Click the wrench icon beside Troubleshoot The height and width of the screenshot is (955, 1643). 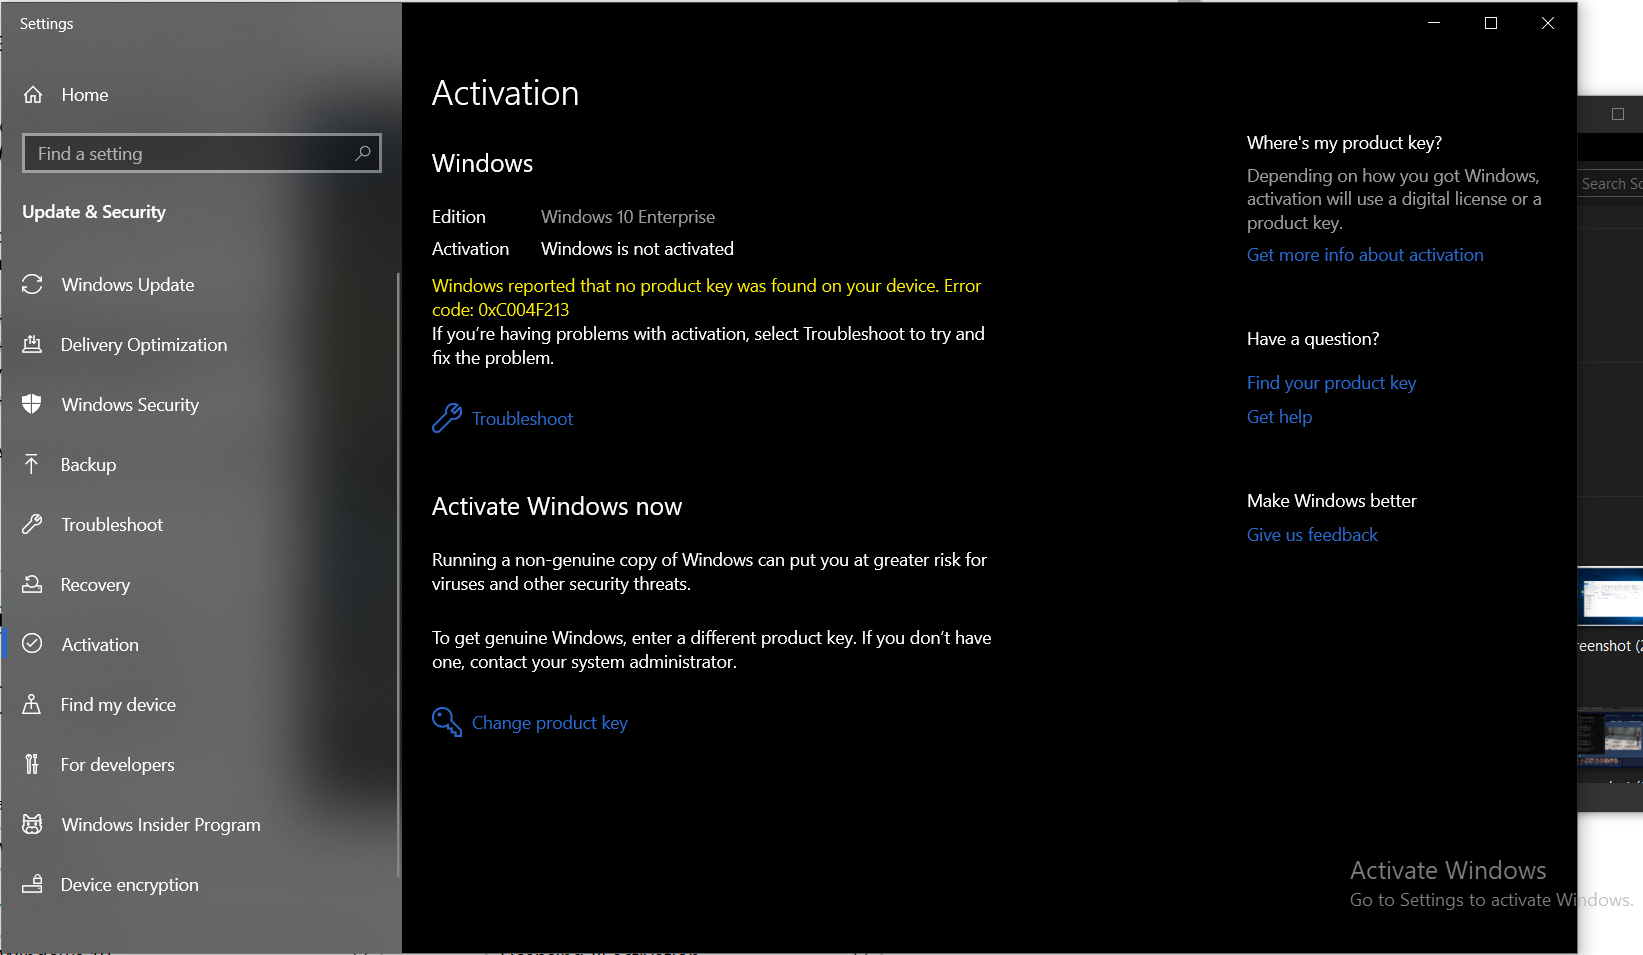[x=445, y=418]
